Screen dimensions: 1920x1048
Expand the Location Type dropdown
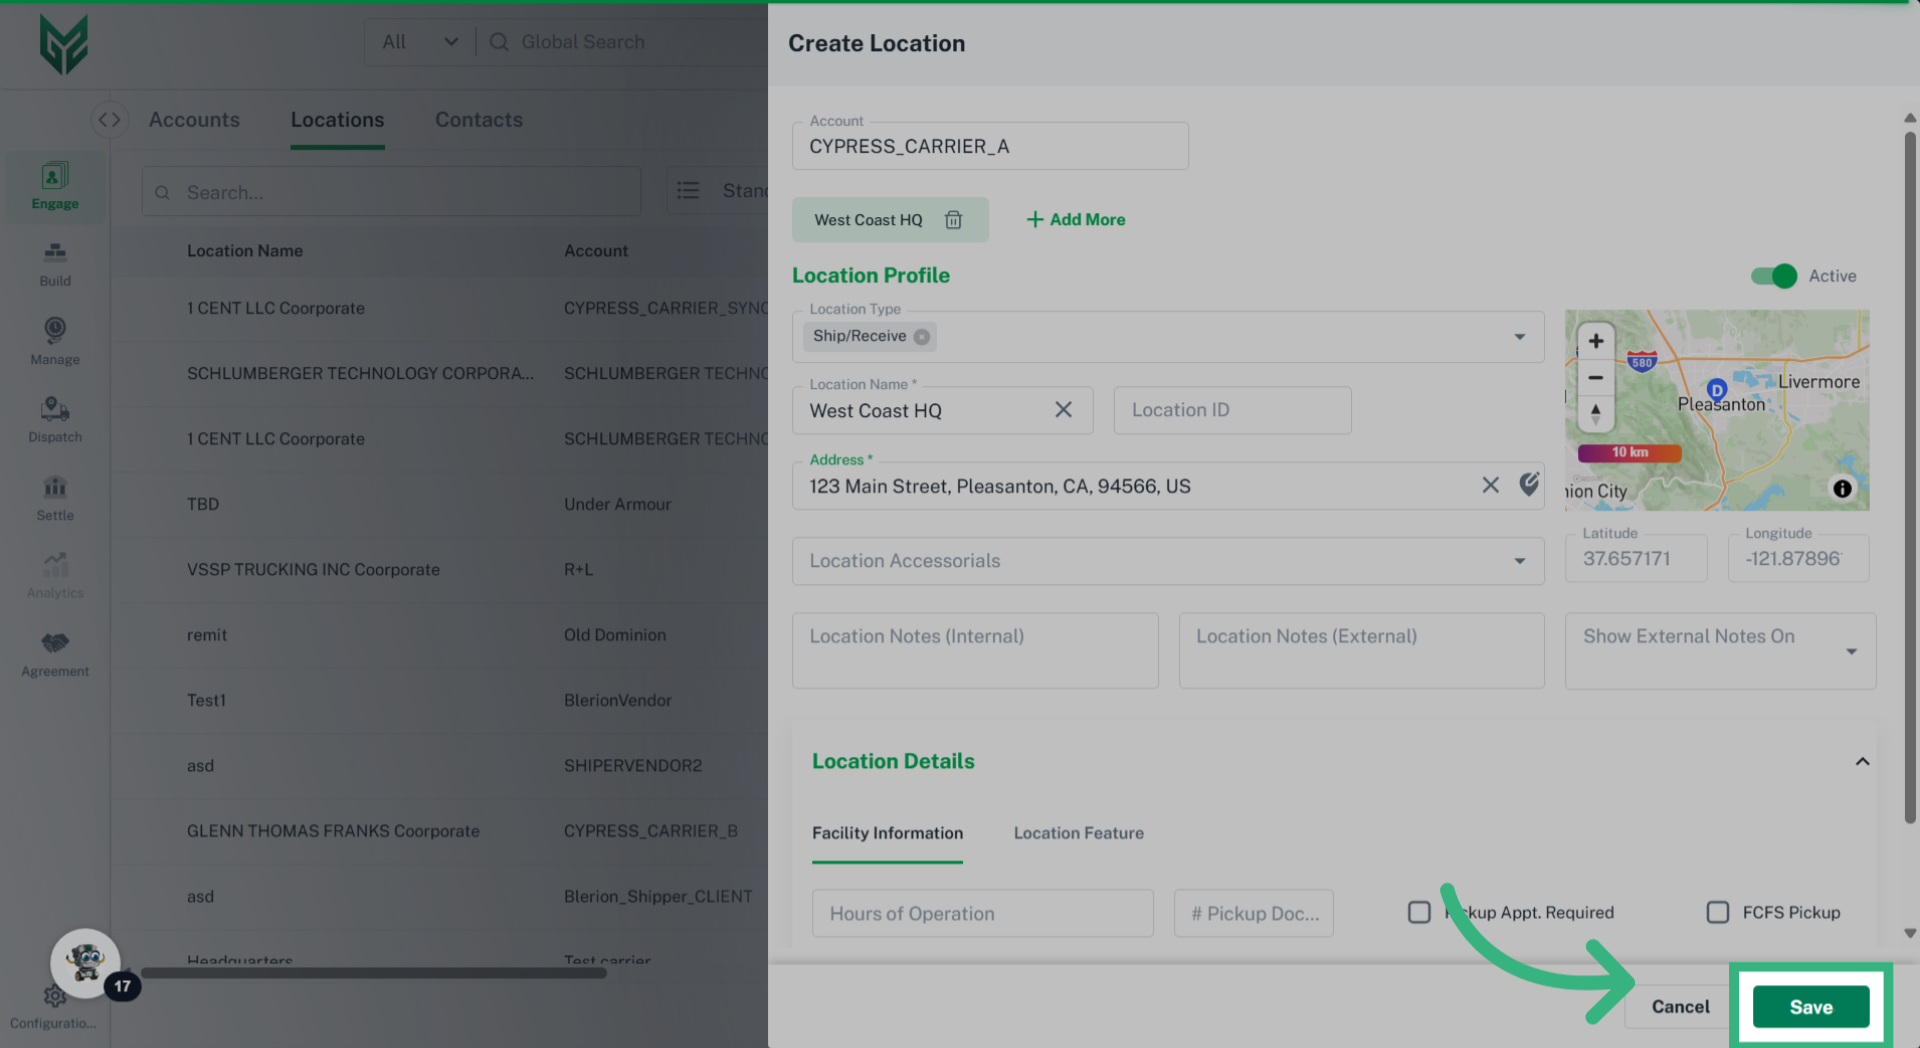1519,337
